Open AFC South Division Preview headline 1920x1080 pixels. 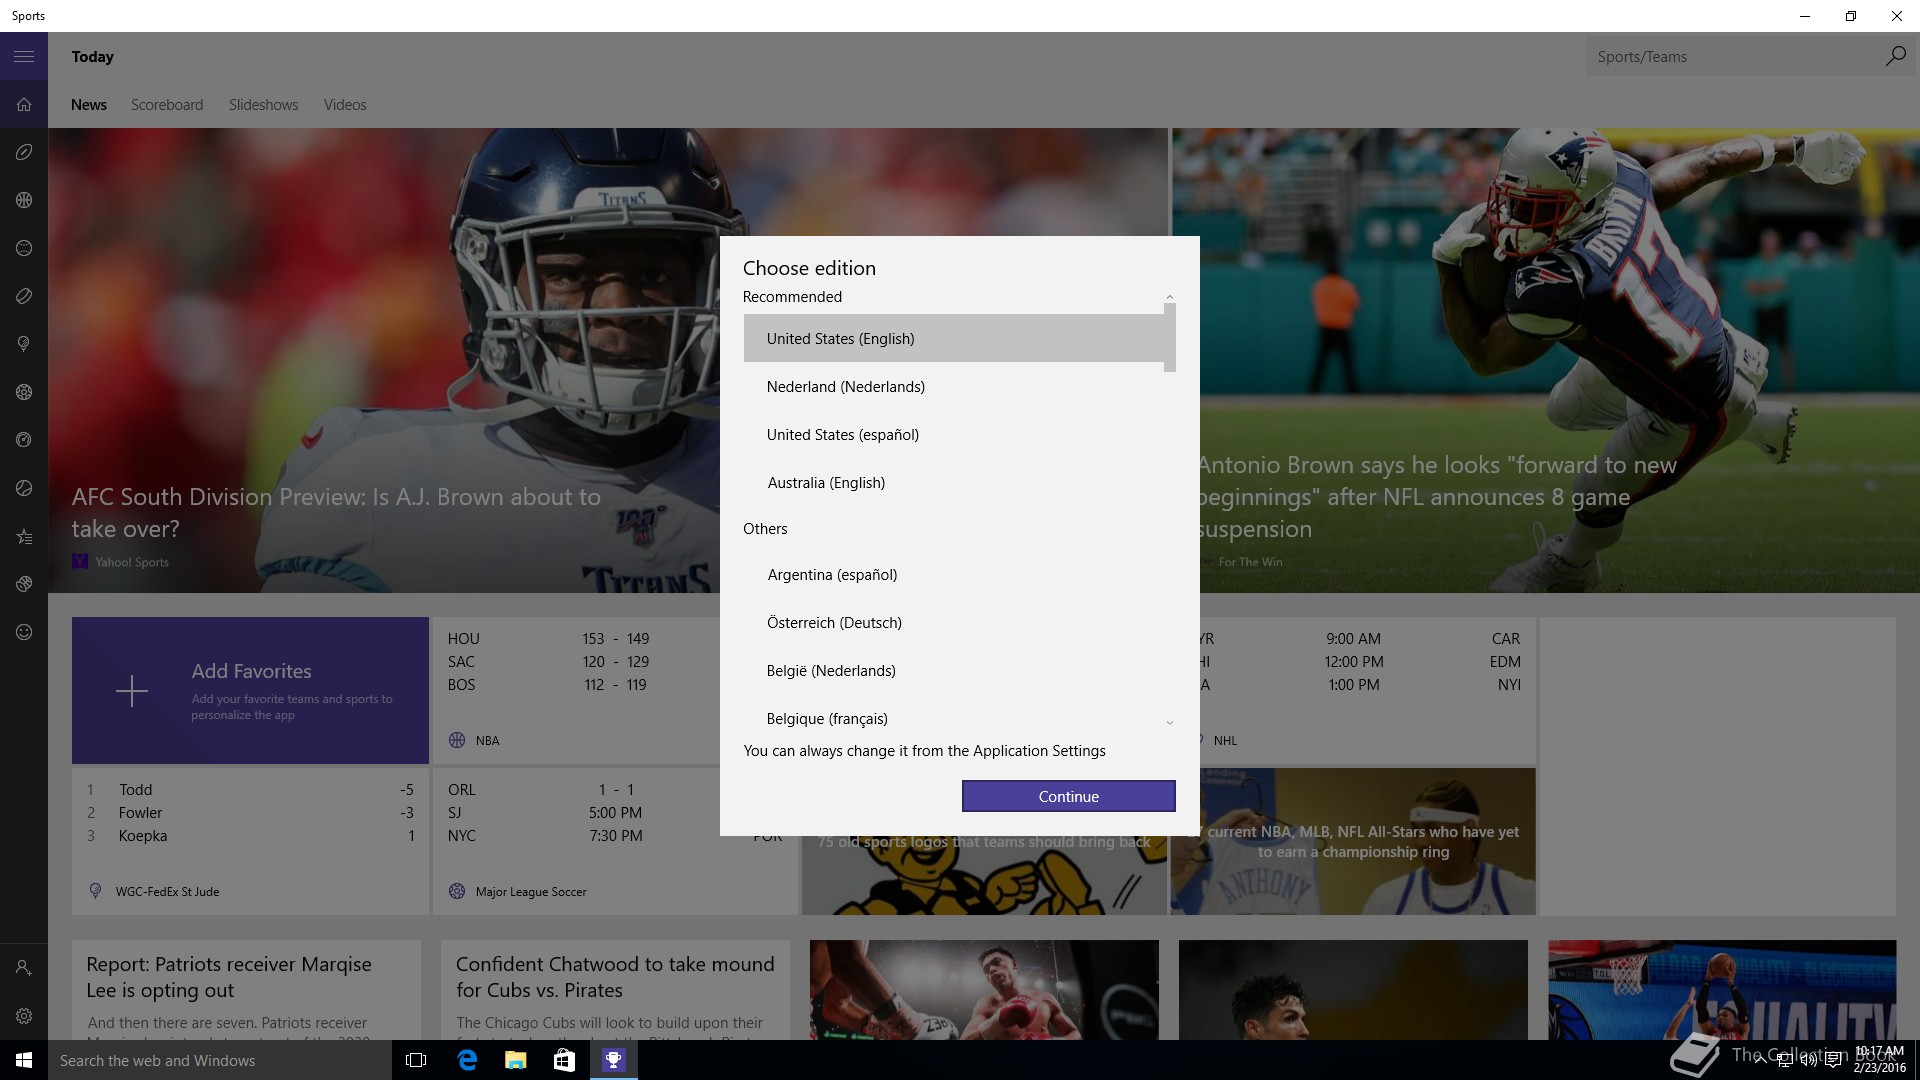pos(336,512)
